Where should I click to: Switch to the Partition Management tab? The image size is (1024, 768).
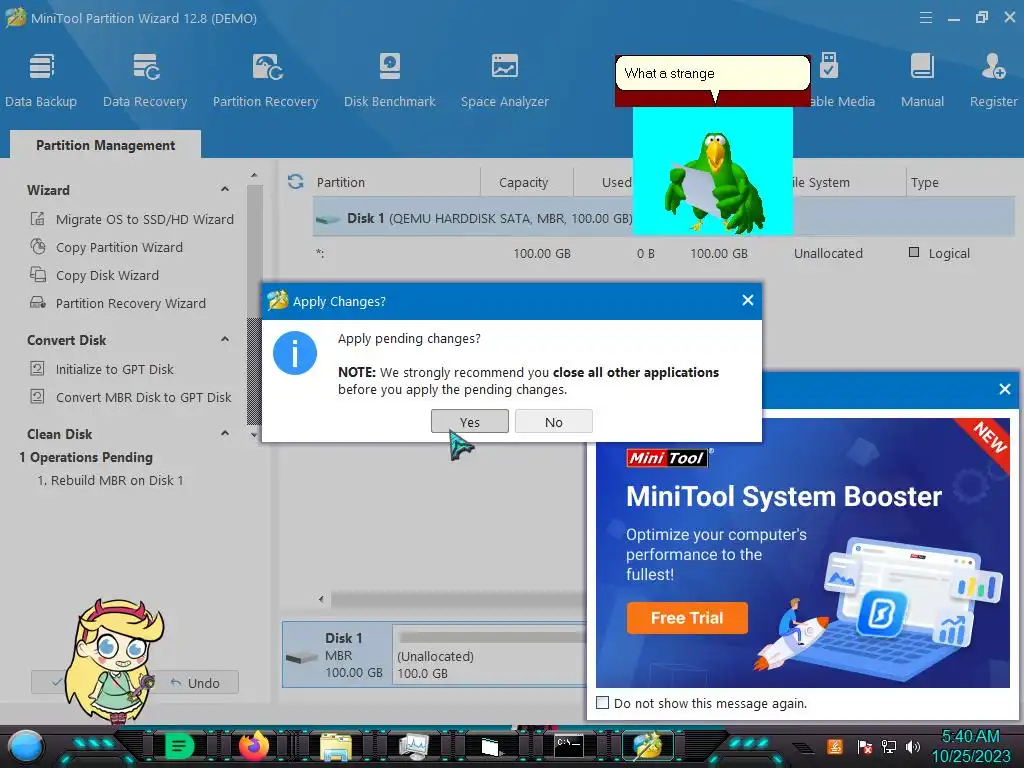[x=105, y=145]
